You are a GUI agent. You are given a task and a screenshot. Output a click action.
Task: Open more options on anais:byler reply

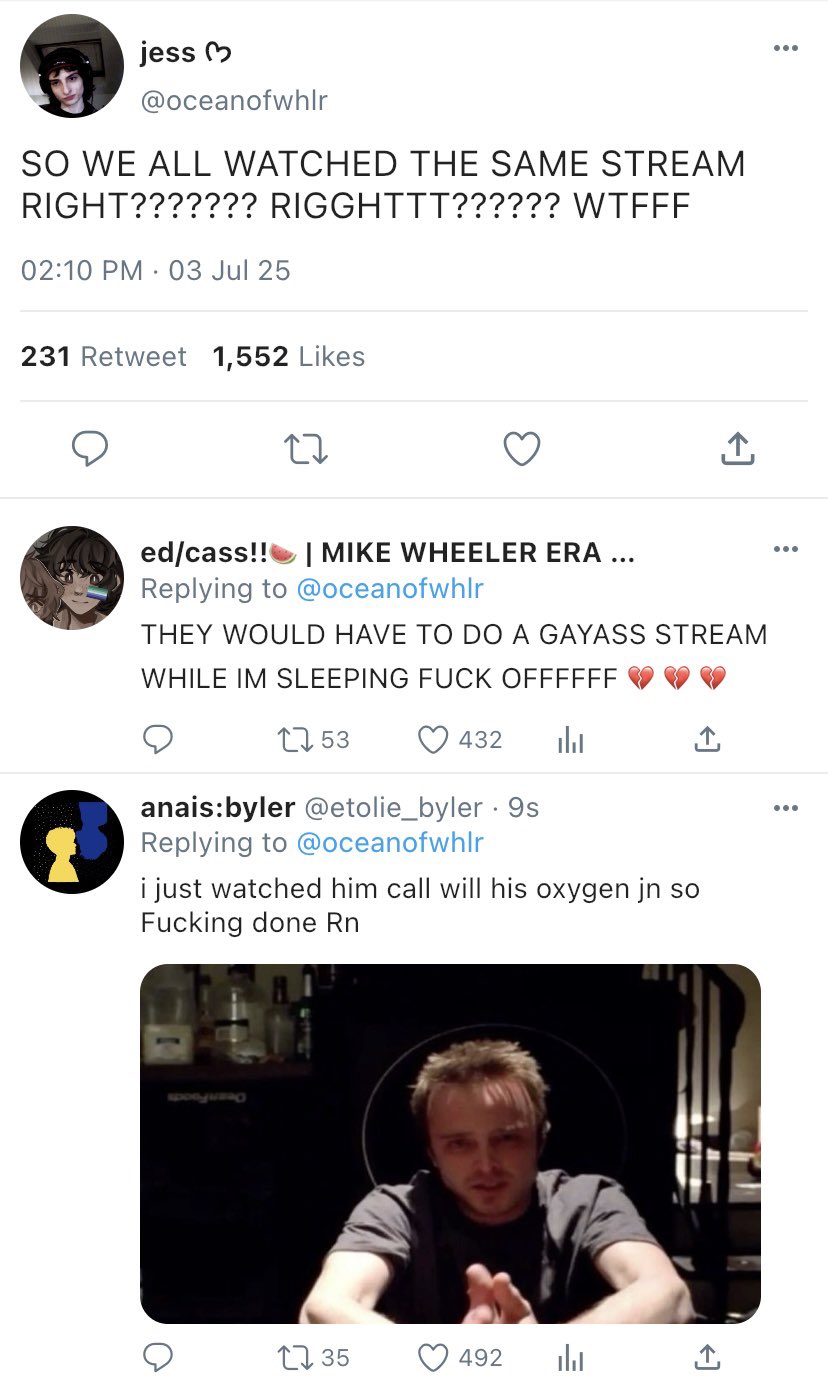[x=786, y=807]
